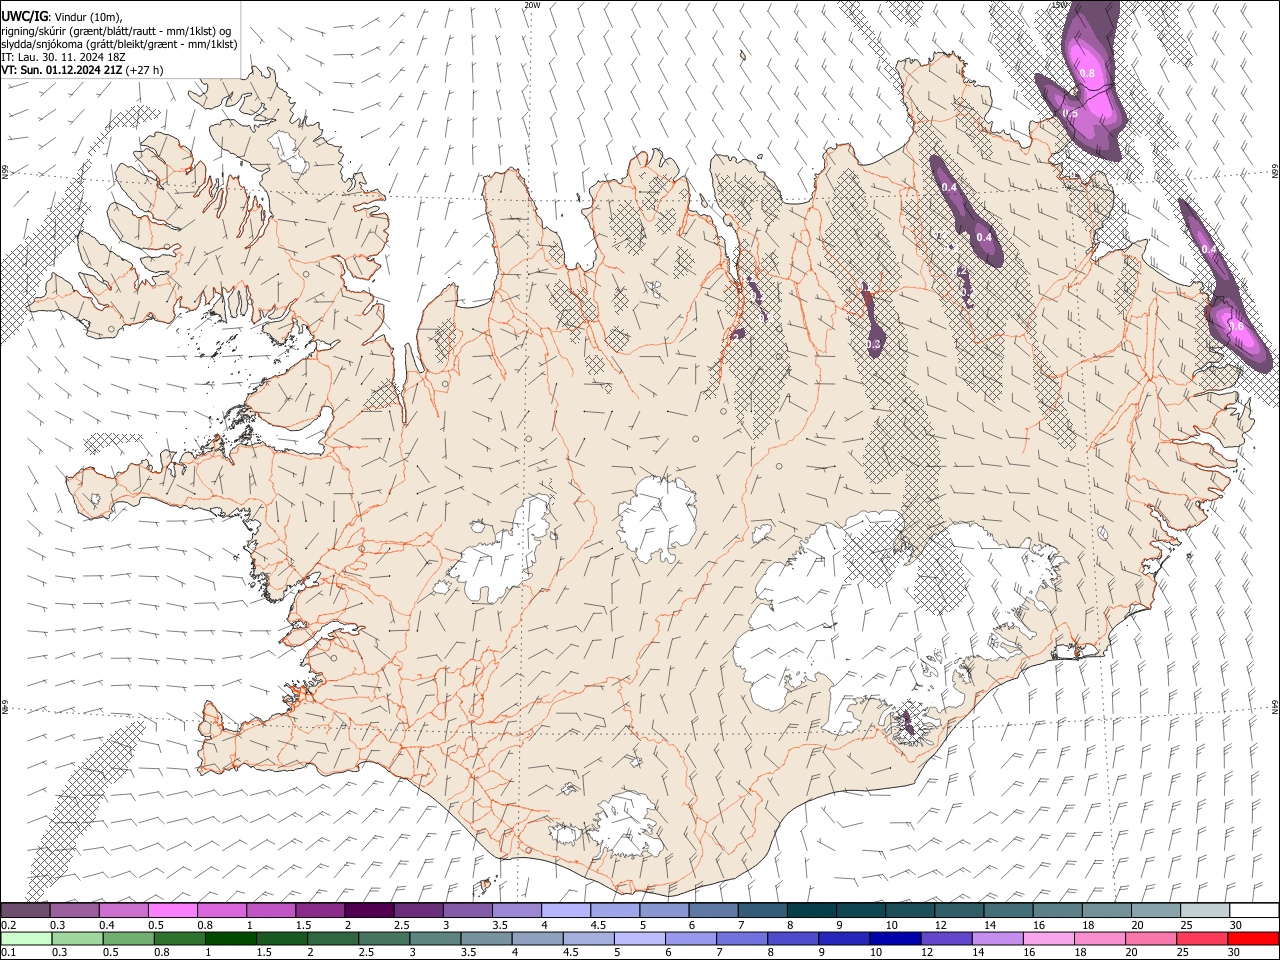Pick the bright red 30 swatch in lower legend
The width and height of the screenshot is (1280, 960).
(1253, 938)
